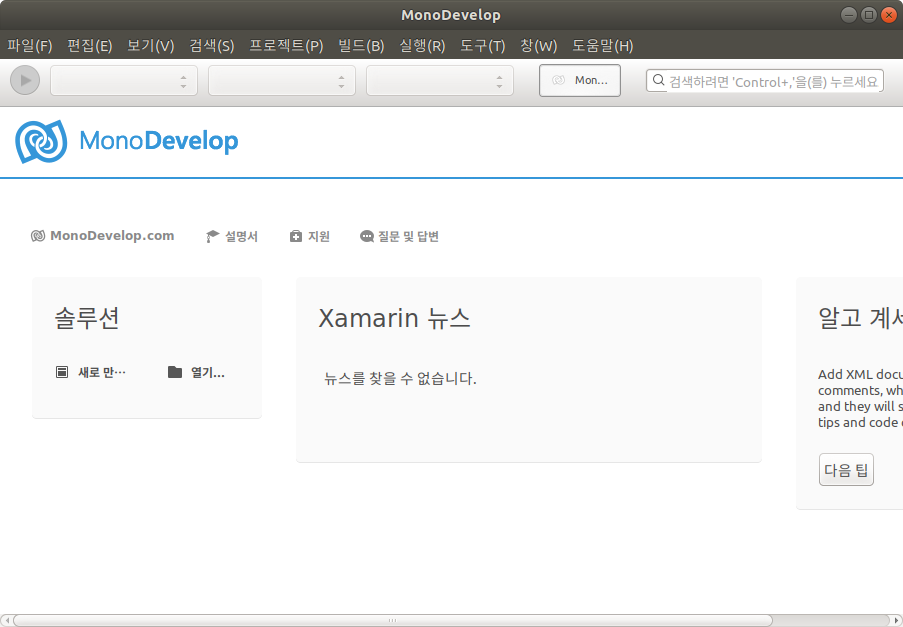The image size is (903, 627).
Task: Close the MonoDevelop window
Action: (x=889, y=15)
